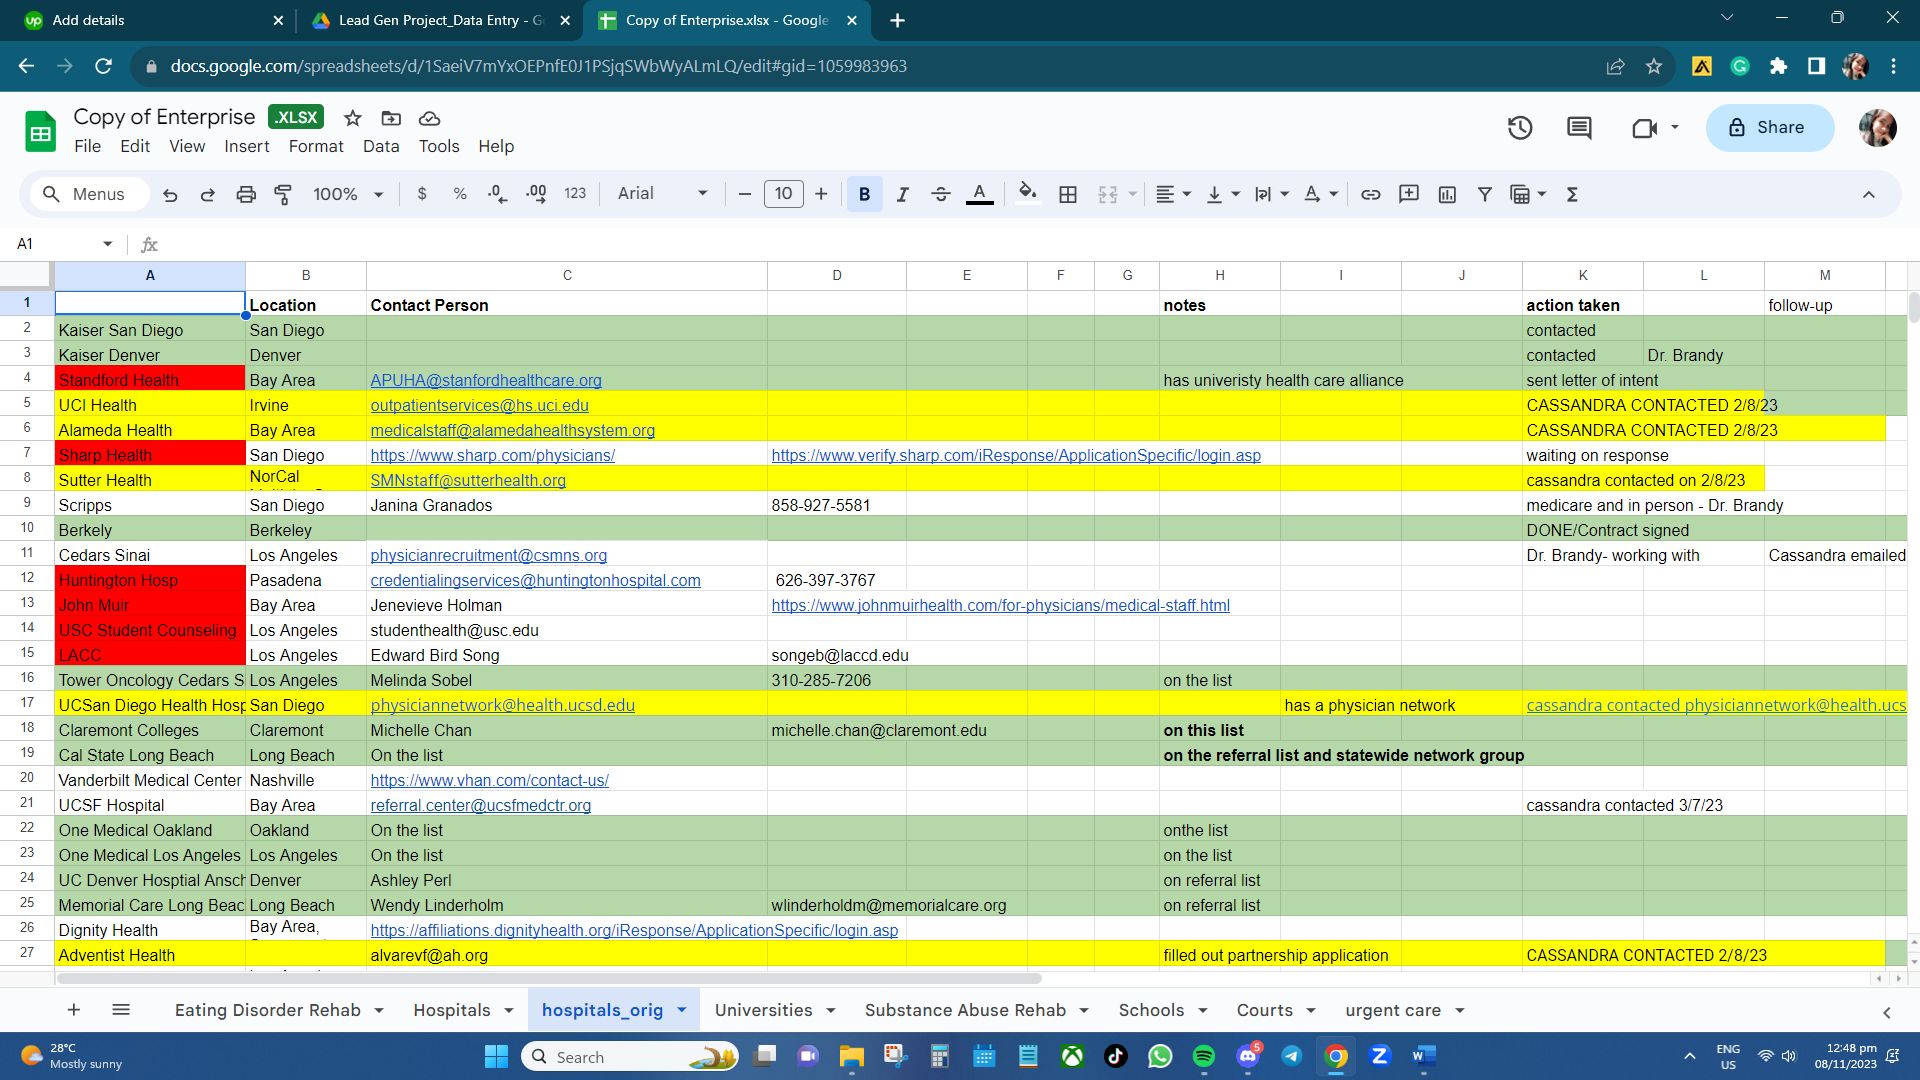Open version history clock icon
The width and height of the screenshot is (1920, 1080).
(1520, 128)
